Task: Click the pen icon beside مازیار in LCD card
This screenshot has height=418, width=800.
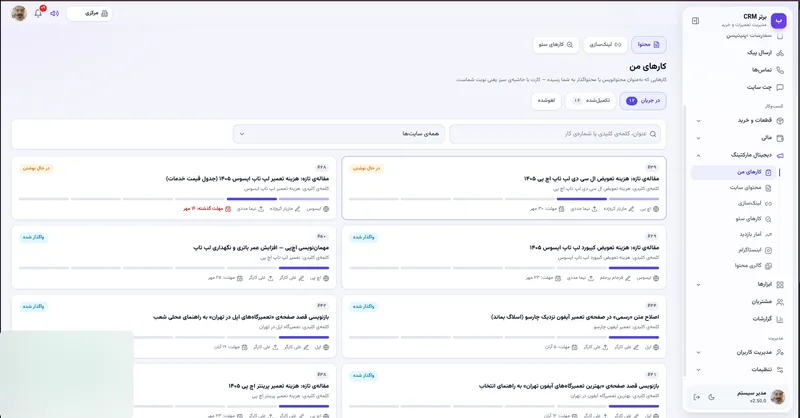Action: pyautogui.click(x=631, y=209)
